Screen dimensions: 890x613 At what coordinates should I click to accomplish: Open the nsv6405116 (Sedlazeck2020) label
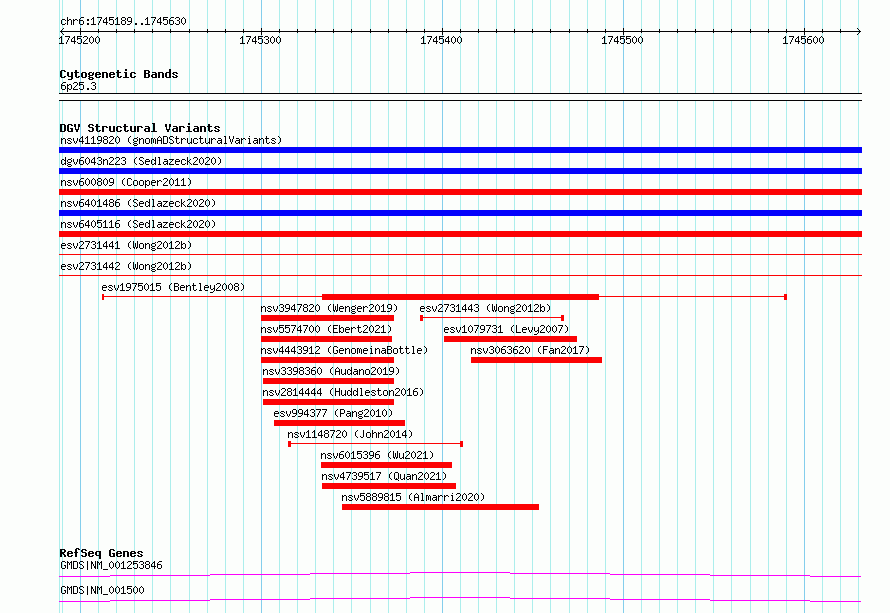tap(138, 224)
